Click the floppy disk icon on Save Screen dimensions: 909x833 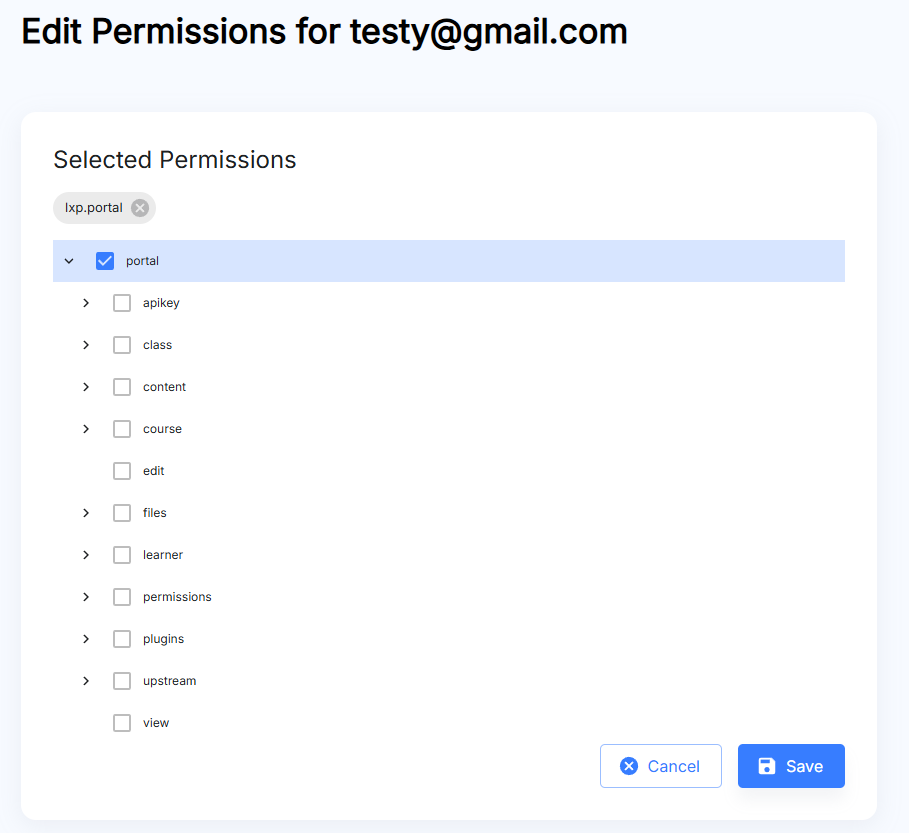[x=767, y=766]
